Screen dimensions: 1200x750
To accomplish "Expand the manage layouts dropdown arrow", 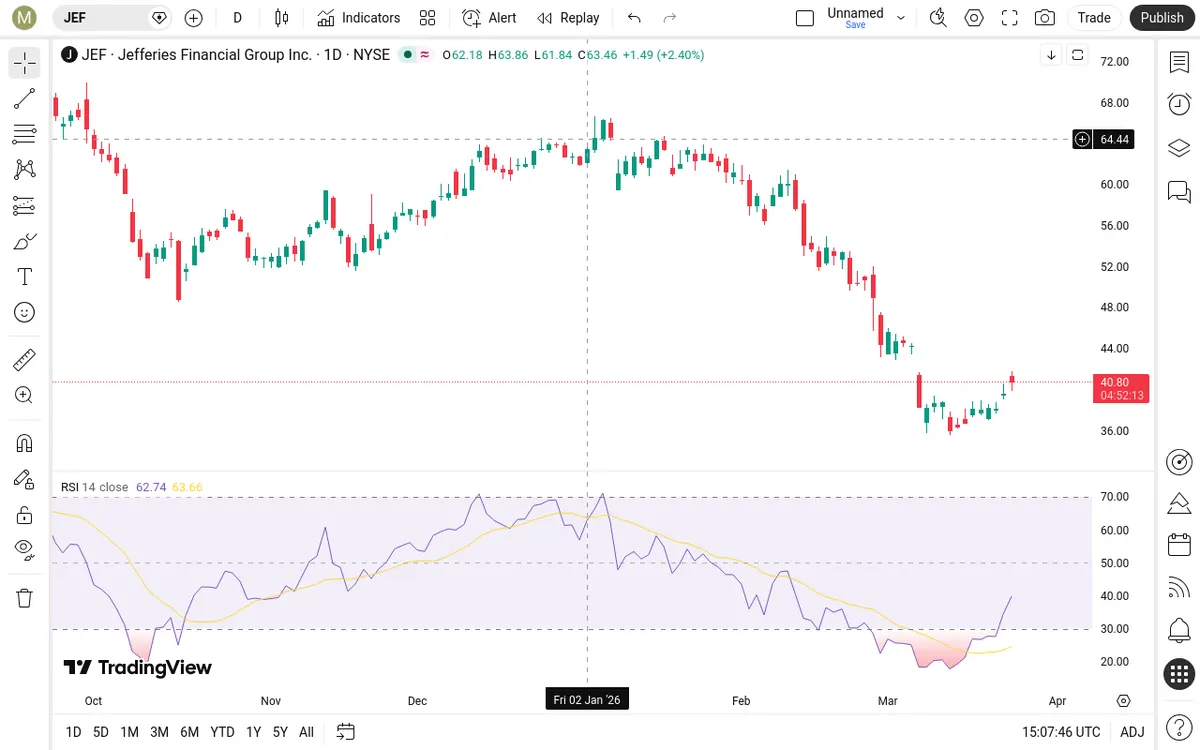I will tap(901, 18).
